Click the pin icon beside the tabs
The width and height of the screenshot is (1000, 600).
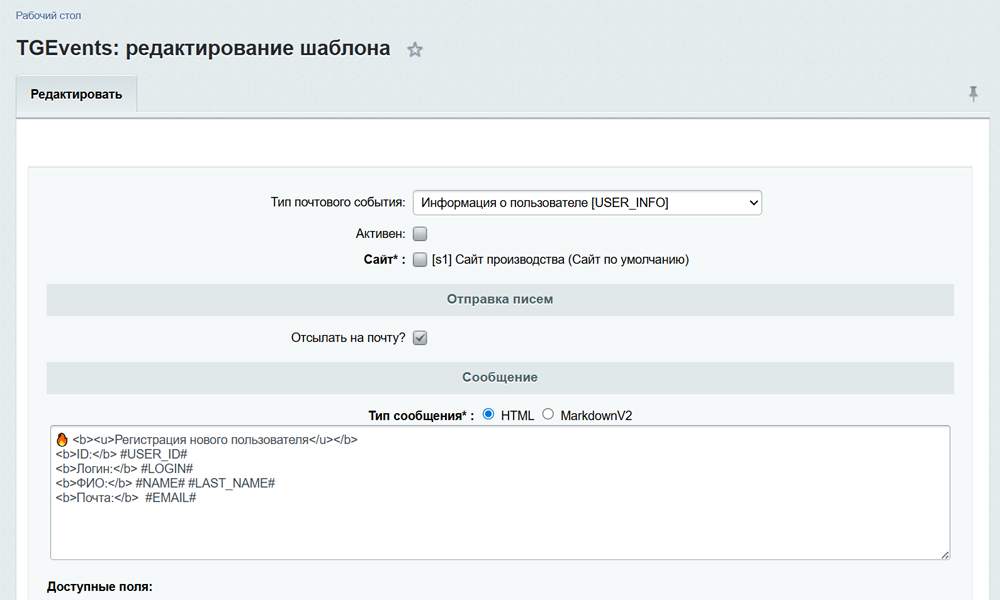(x=973, y=94)
